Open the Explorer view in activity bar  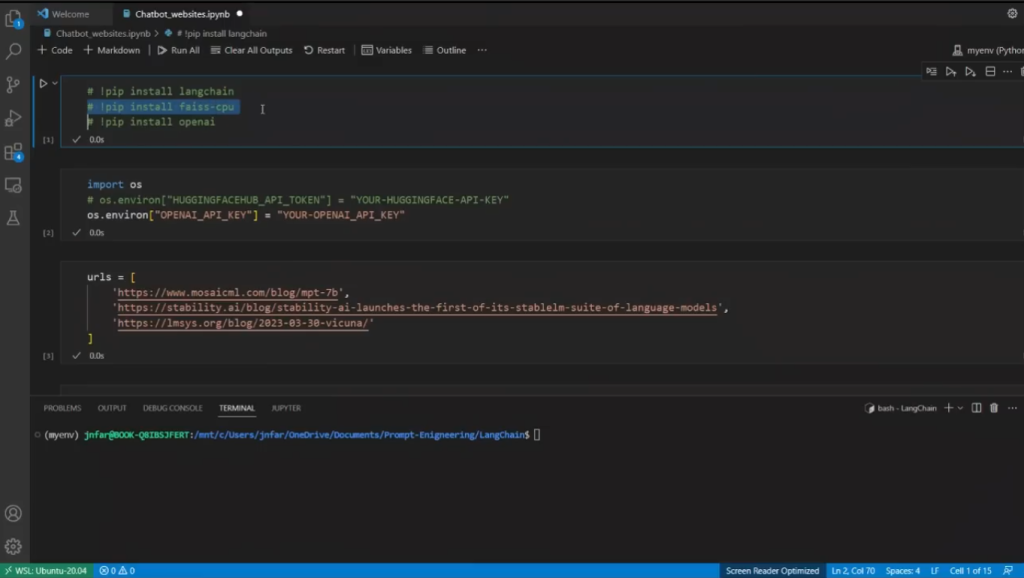coord(13,17)
